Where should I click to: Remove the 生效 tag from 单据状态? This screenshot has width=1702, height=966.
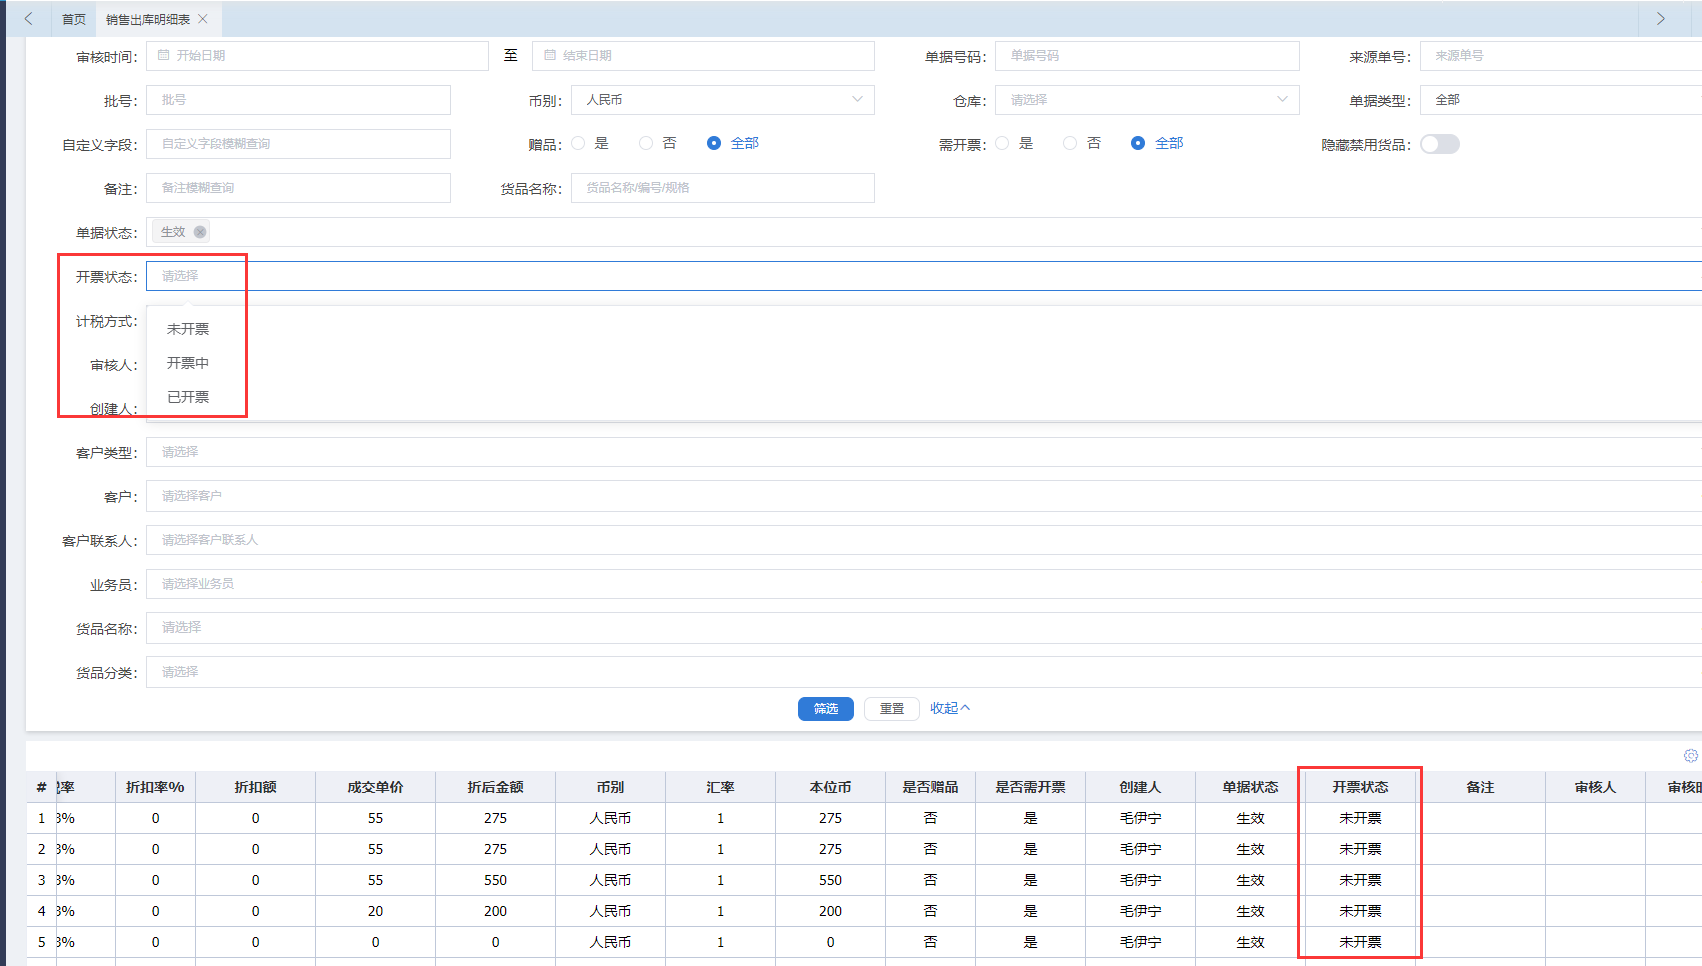(x=200, y=232)
